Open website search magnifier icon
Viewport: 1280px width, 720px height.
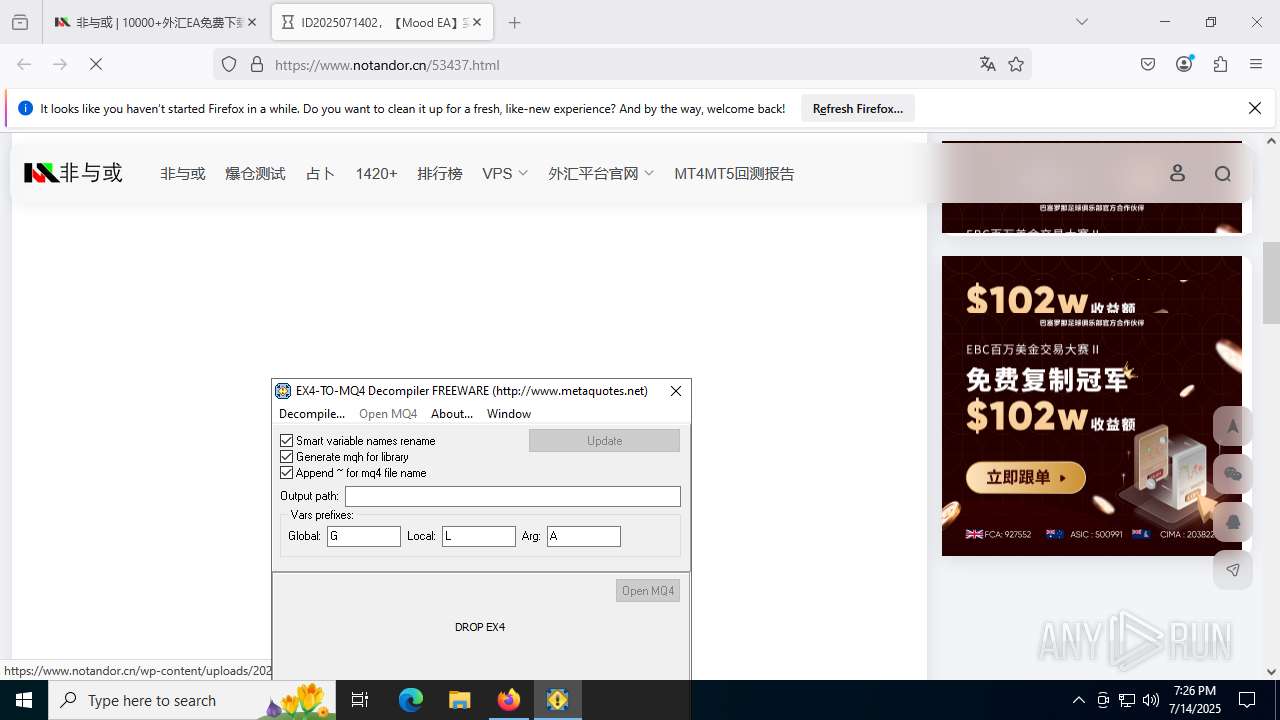(x=1222, y=174)
